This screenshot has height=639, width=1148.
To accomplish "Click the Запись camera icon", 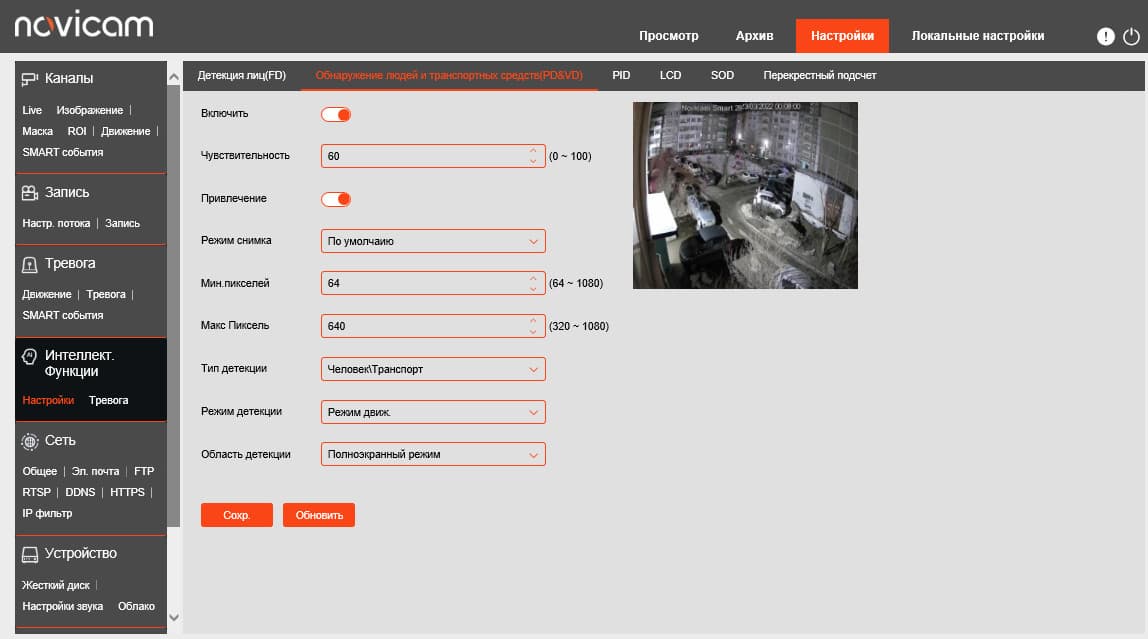I will tap(29, 193).
